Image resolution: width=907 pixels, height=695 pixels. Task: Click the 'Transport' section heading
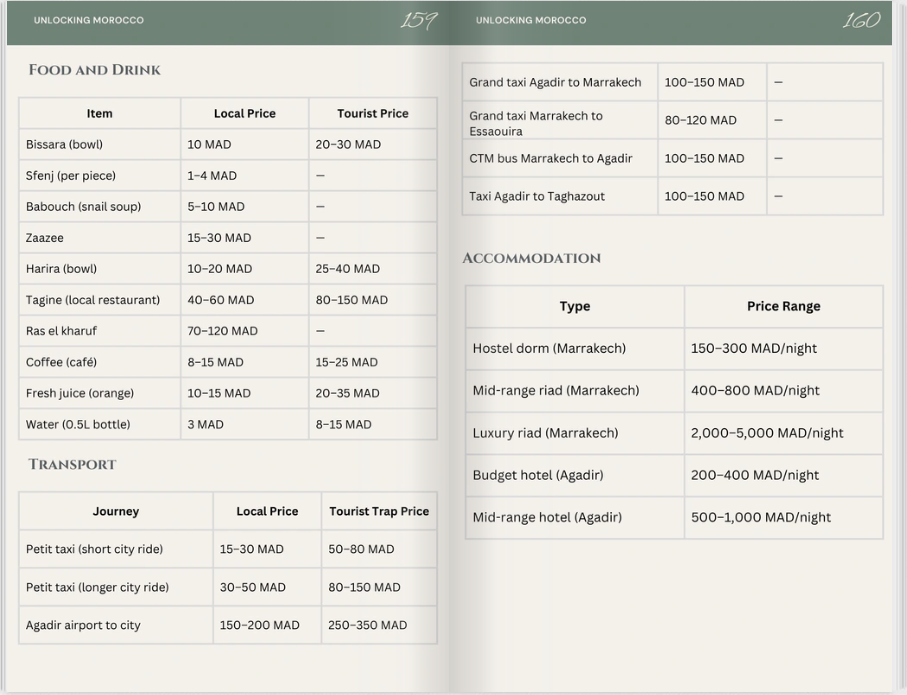[72, 465]
